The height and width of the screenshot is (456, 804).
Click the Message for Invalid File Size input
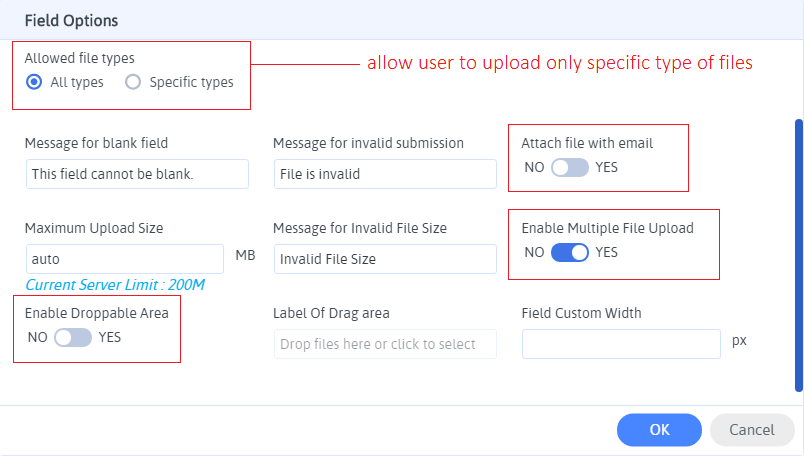click(x=384, y=258)
